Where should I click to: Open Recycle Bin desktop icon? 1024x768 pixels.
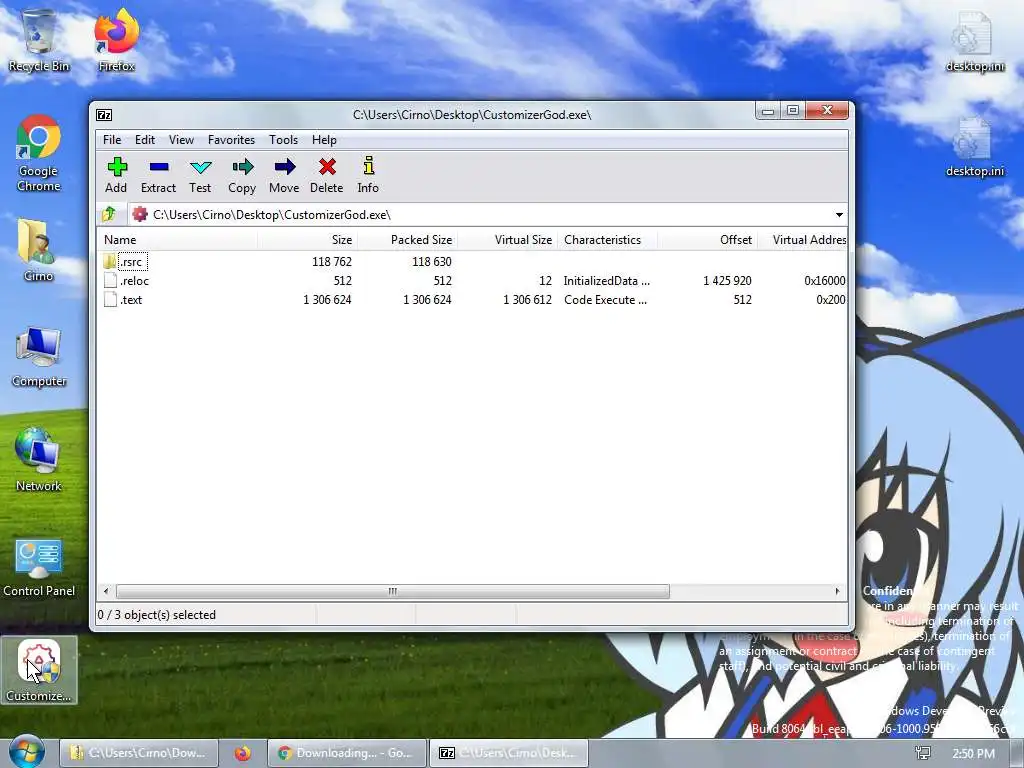coord(39,39)
